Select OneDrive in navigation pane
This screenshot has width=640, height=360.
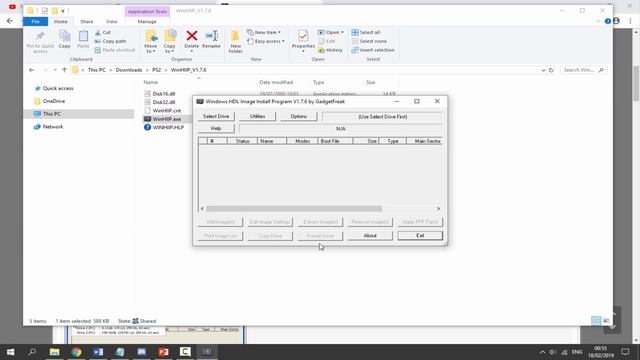point(53,101)
